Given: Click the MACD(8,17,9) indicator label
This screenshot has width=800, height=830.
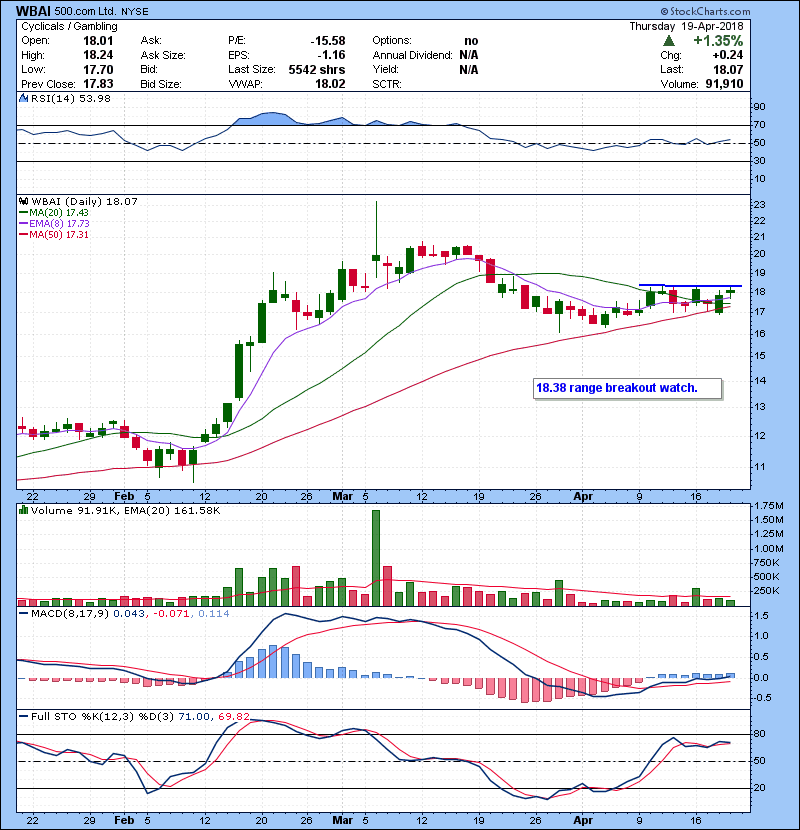Looking at the screenshot, I should 70,613.
